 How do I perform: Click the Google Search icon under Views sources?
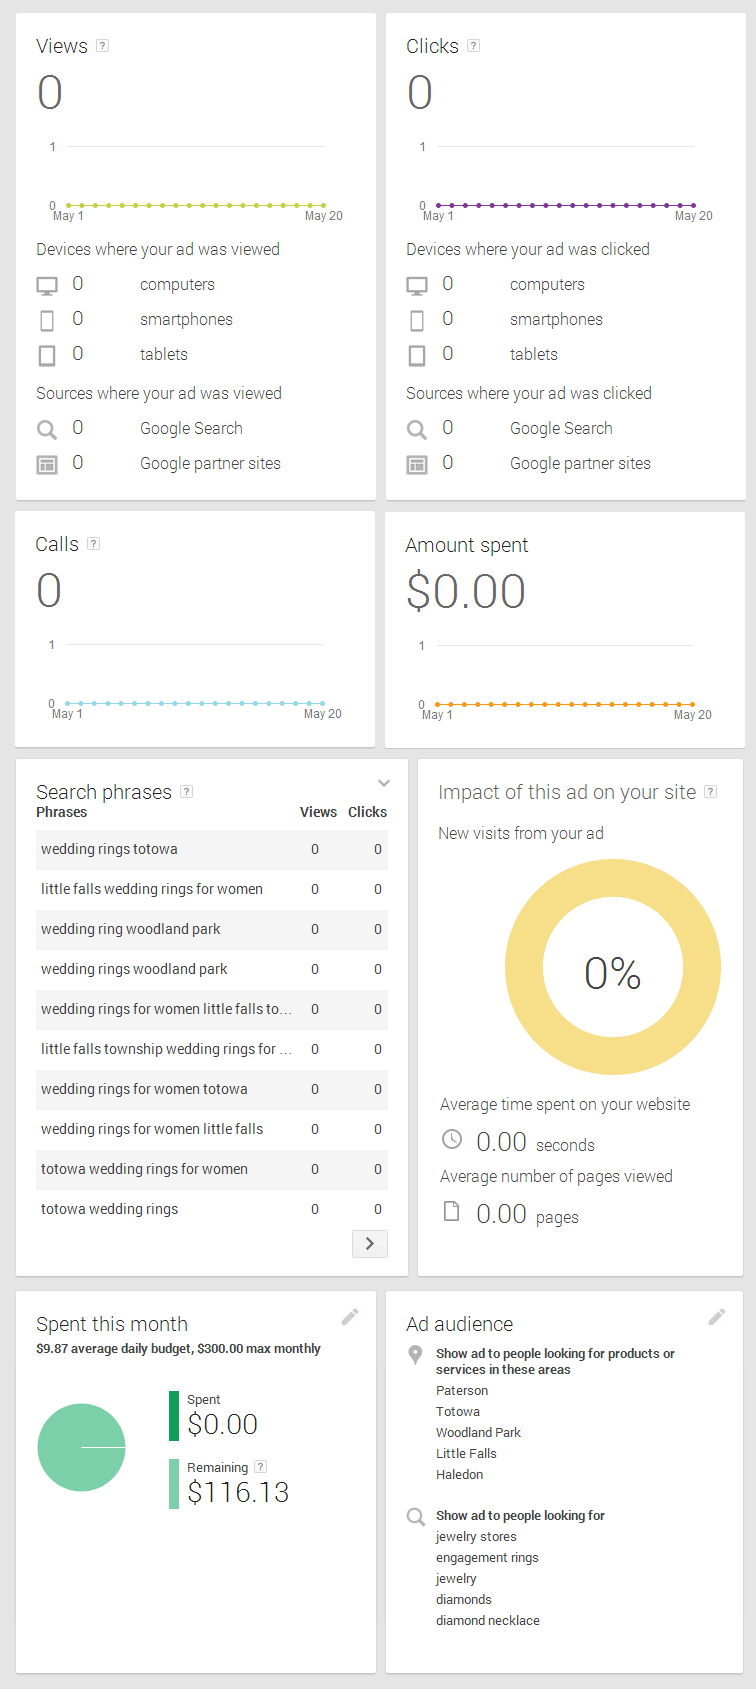pyautogui.click(x=47, y=430)
